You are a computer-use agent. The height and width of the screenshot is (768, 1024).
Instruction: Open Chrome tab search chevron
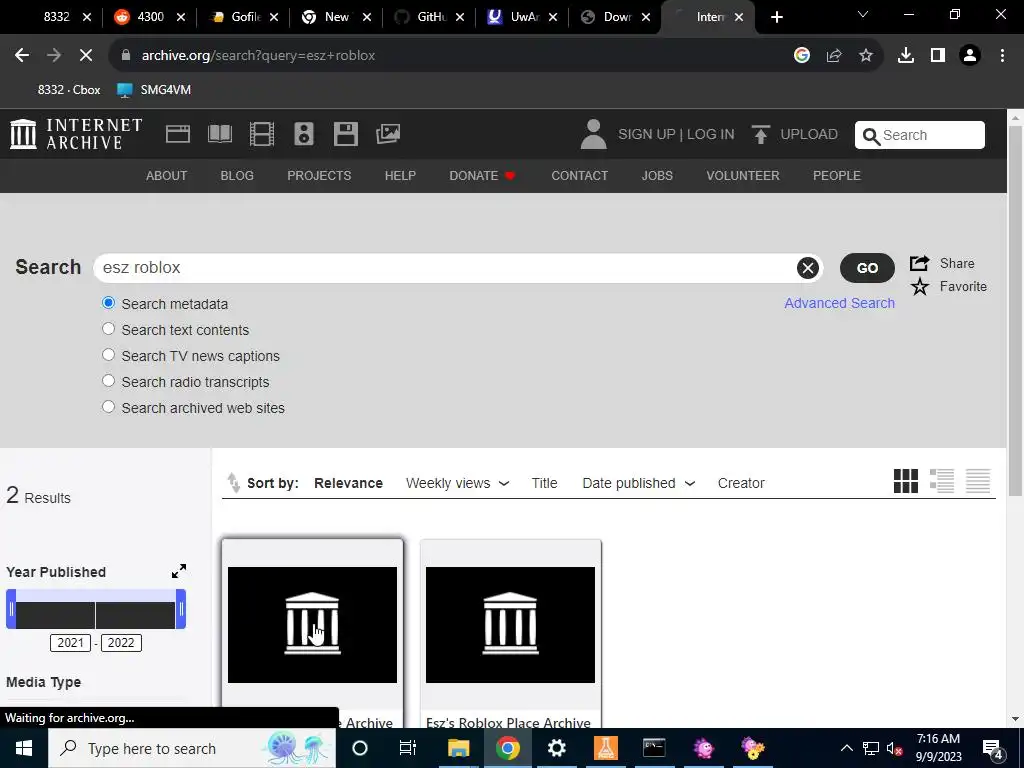pyautogui.click(x=863, y=14)
